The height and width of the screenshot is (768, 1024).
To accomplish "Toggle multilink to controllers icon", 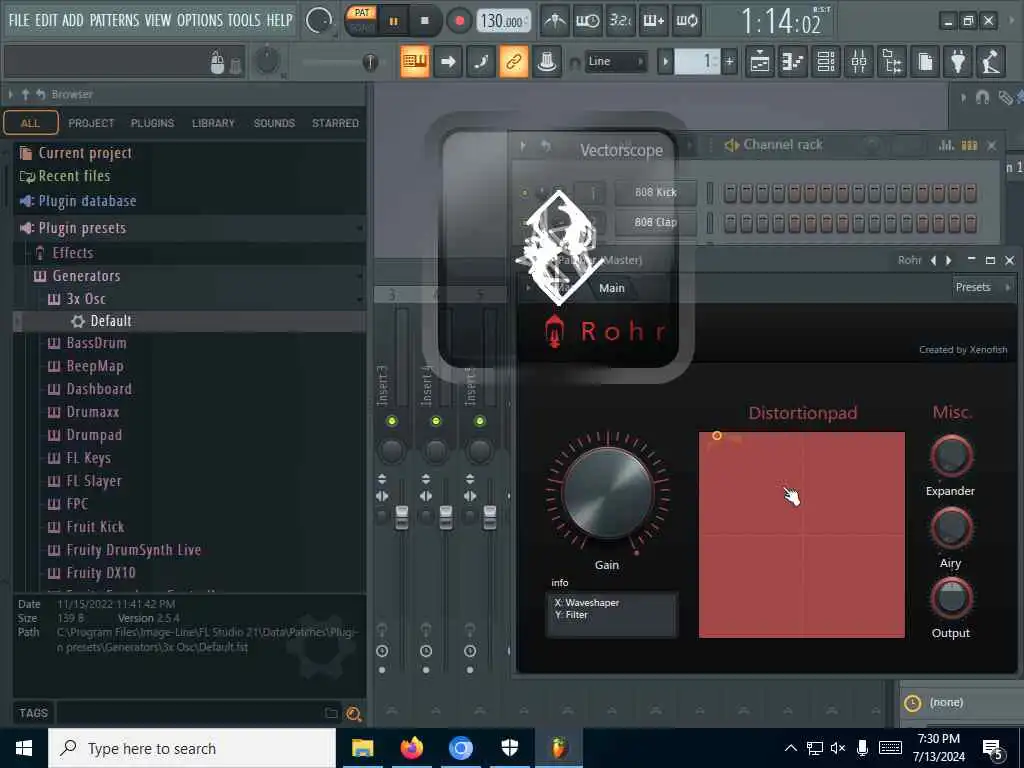I will (x=514, y=62).
